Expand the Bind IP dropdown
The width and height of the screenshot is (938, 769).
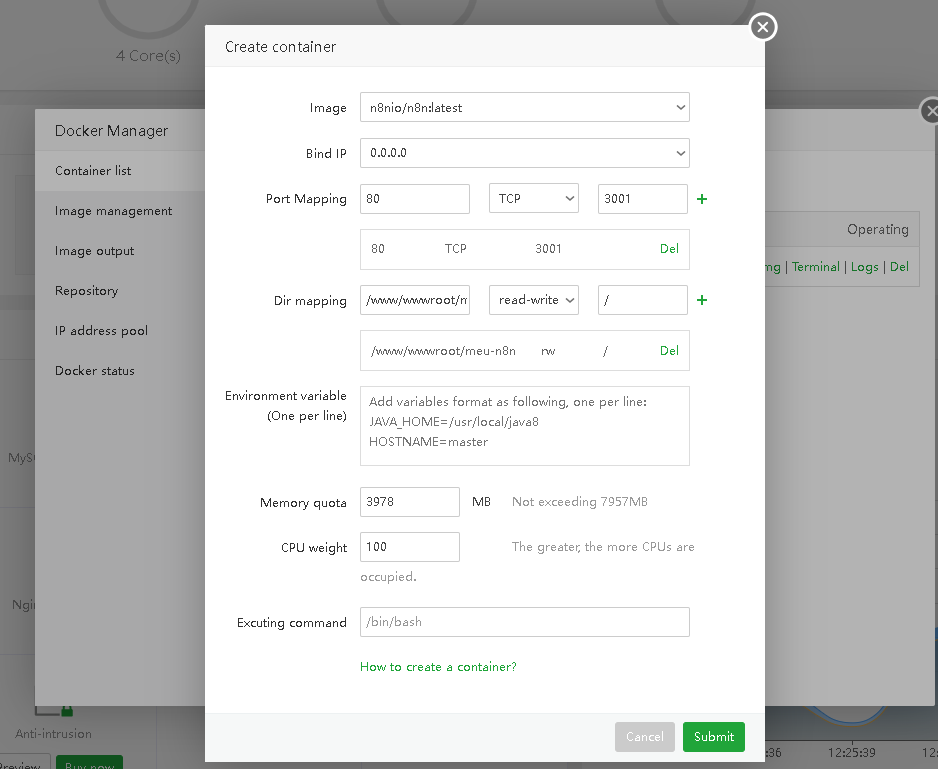524,153
